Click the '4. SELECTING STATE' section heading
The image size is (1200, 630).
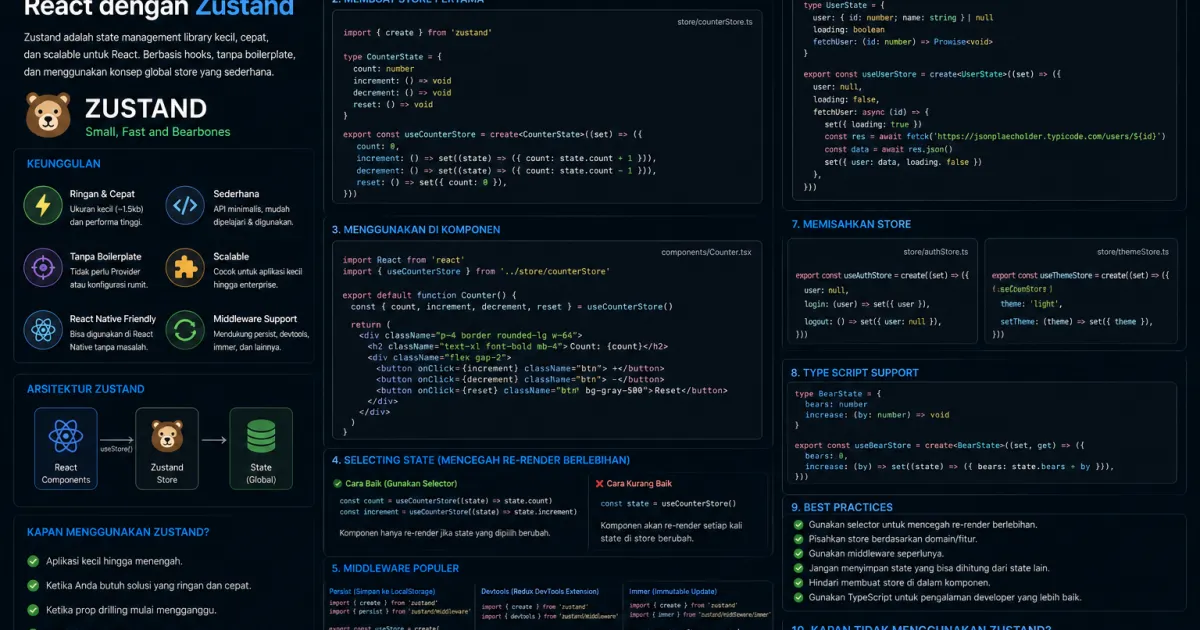(481, 460)
